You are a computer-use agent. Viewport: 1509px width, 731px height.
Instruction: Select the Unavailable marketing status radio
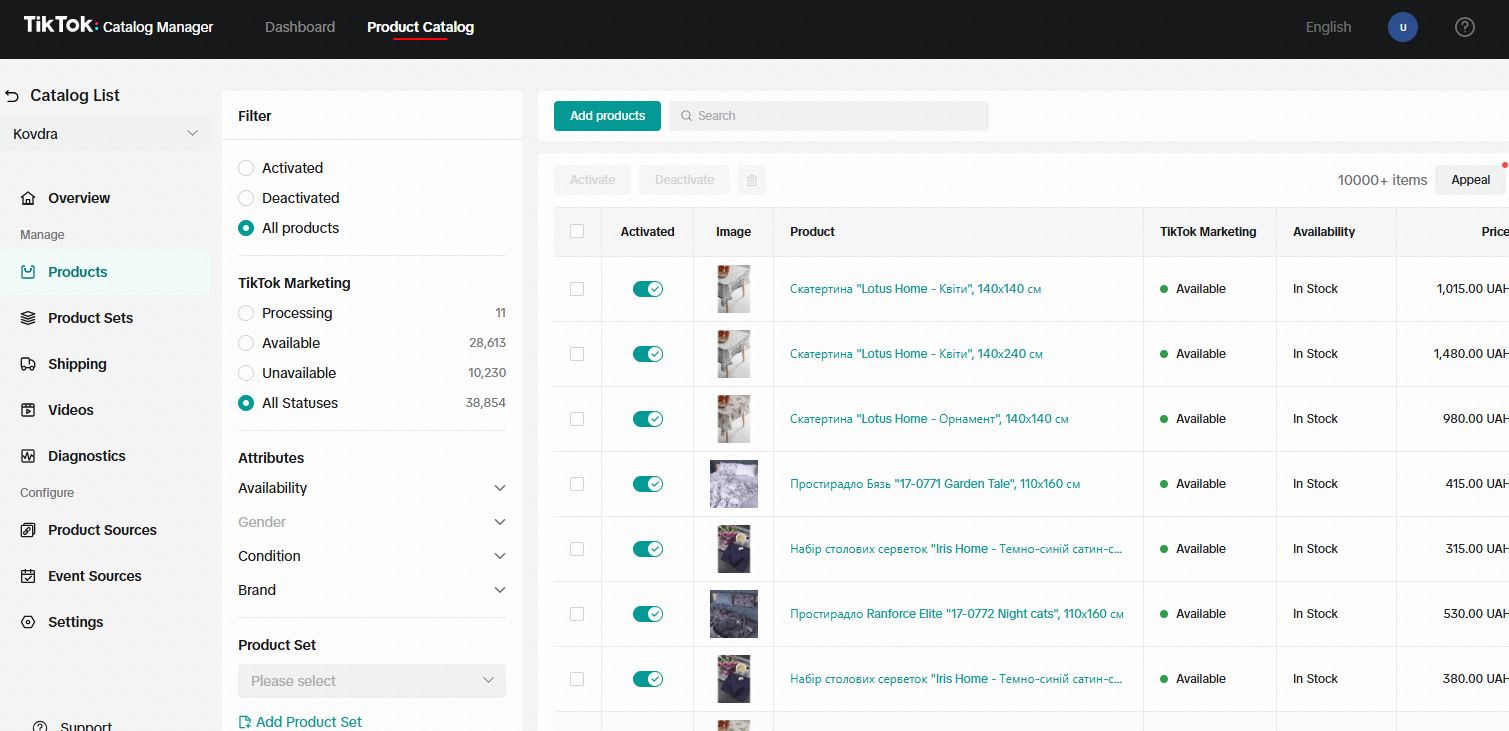click(246, 373)
